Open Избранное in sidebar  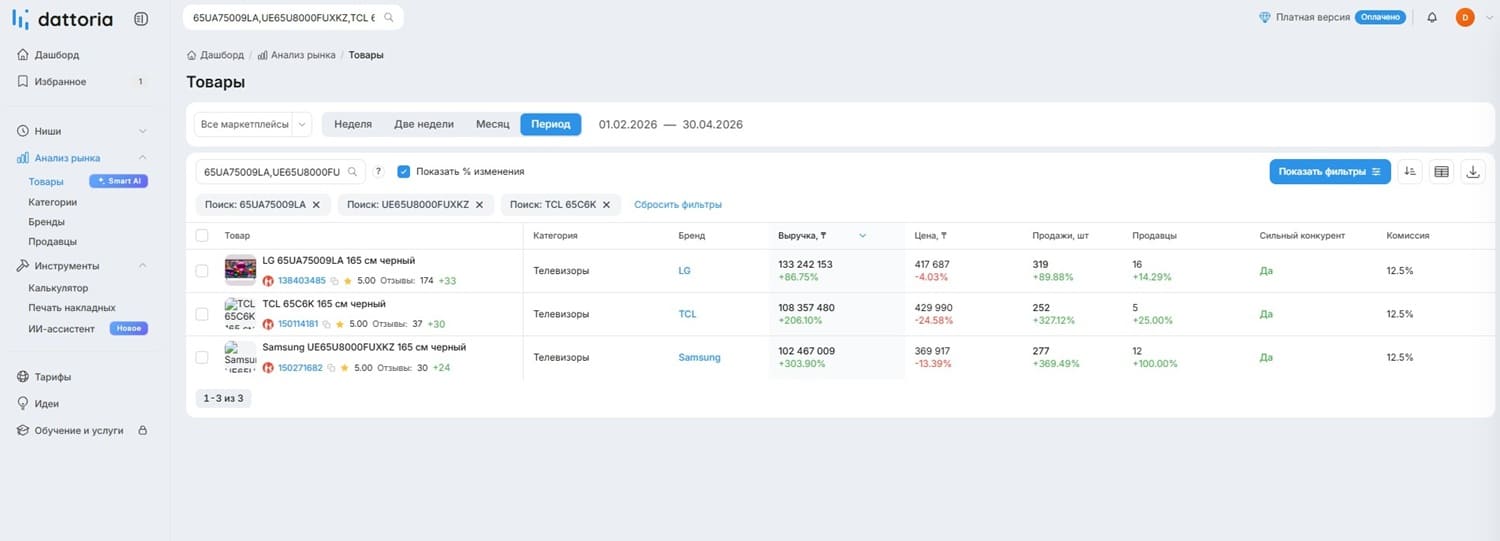(60, 82)
